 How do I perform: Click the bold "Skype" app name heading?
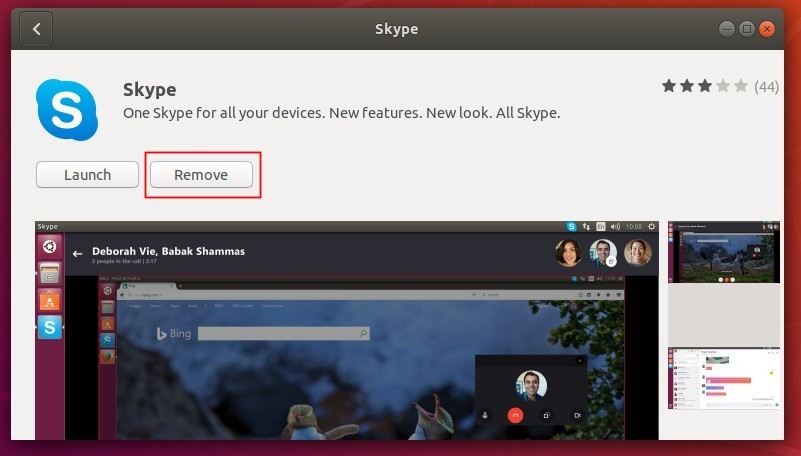point(150,89)
